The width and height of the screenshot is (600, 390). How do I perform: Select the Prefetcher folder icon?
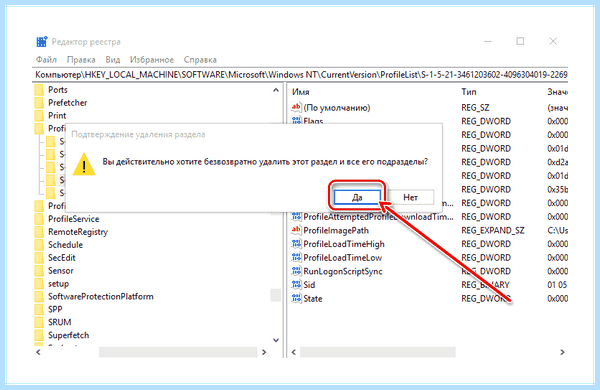pos(39,103)
